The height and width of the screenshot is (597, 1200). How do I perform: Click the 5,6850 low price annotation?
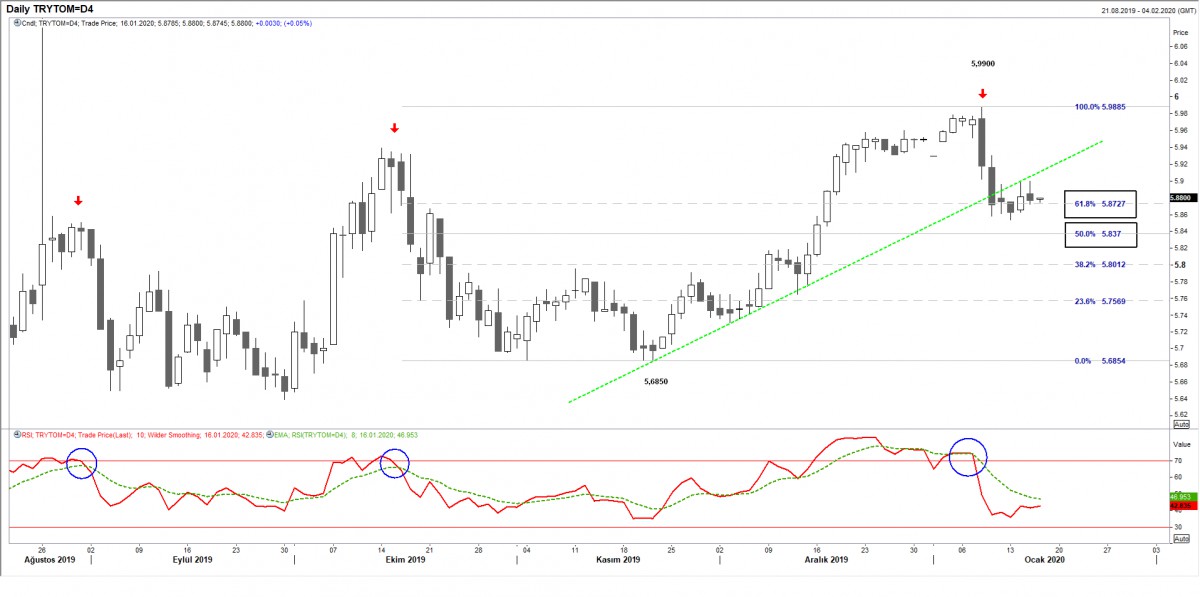click(x=656, y=381)
